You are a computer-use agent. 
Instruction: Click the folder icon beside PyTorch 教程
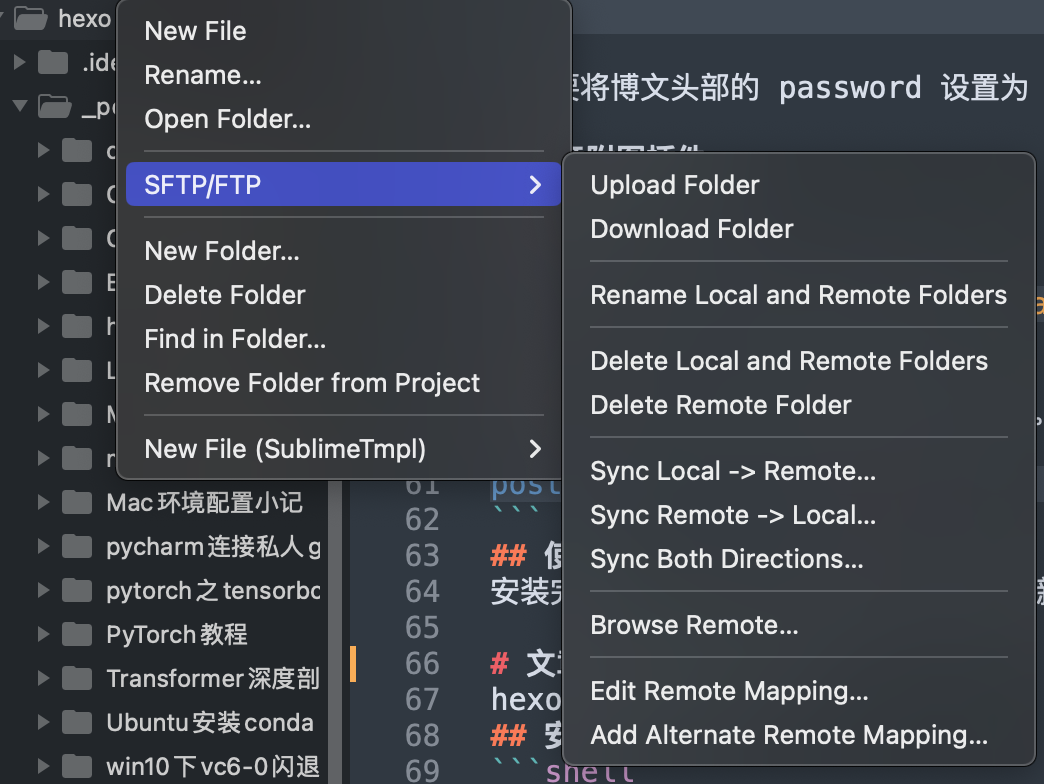coord(77,634)
